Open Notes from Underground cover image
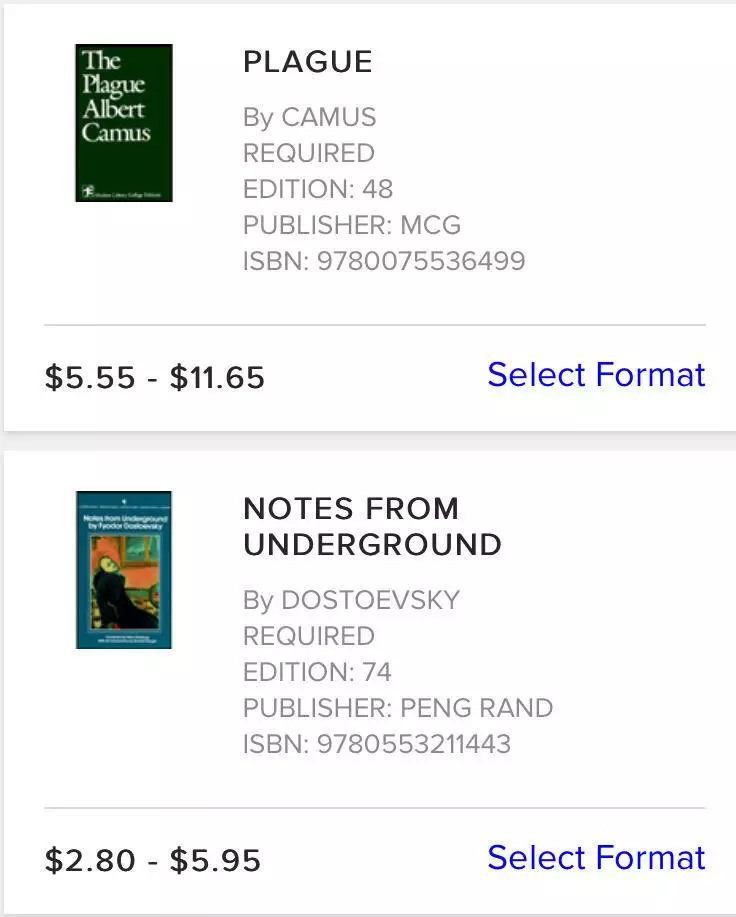Image resolution: width=736 pixels, height=917 pixels. pyautogui.click(x=124, y=570)
